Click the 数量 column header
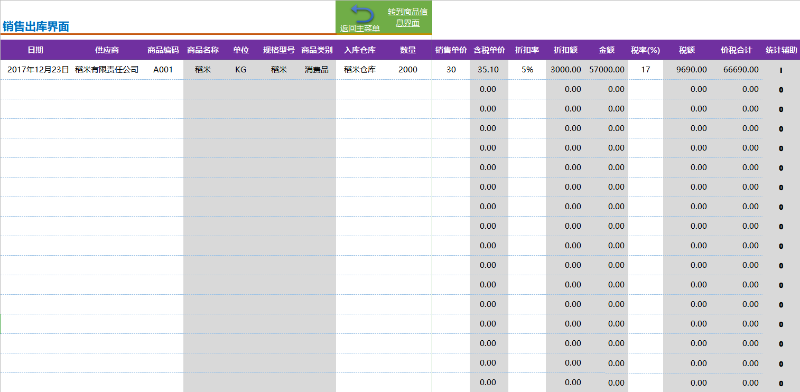The height and width of the screenshot is (392, 800). 407,50
